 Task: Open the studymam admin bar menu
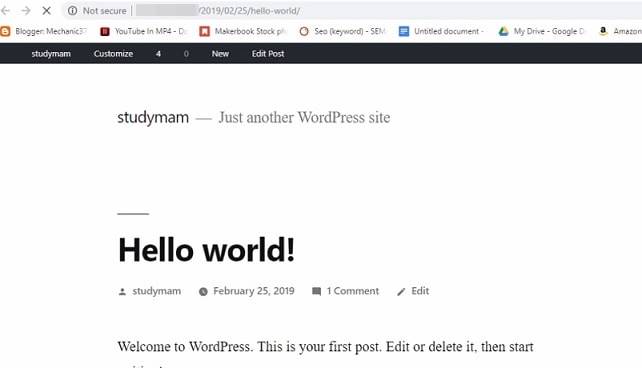51,54
